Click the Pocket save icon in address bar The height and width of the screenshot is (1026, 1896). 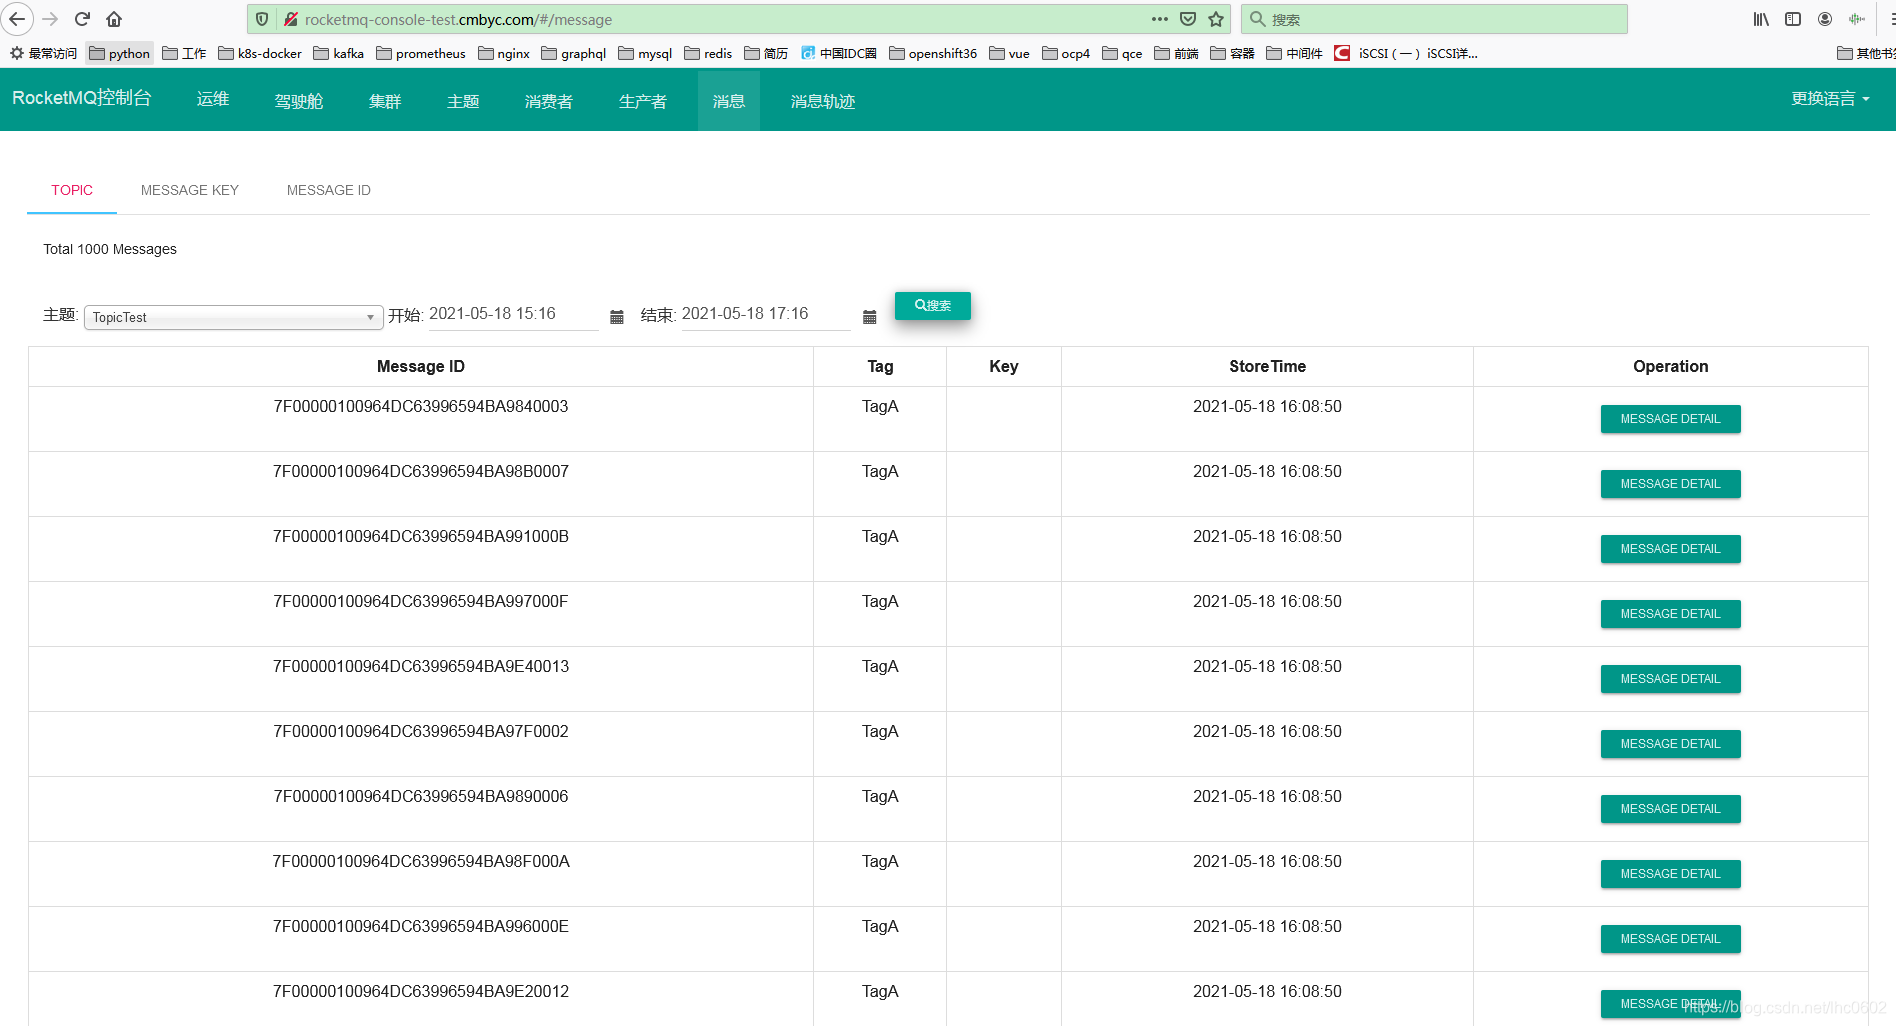point(1188,19)
